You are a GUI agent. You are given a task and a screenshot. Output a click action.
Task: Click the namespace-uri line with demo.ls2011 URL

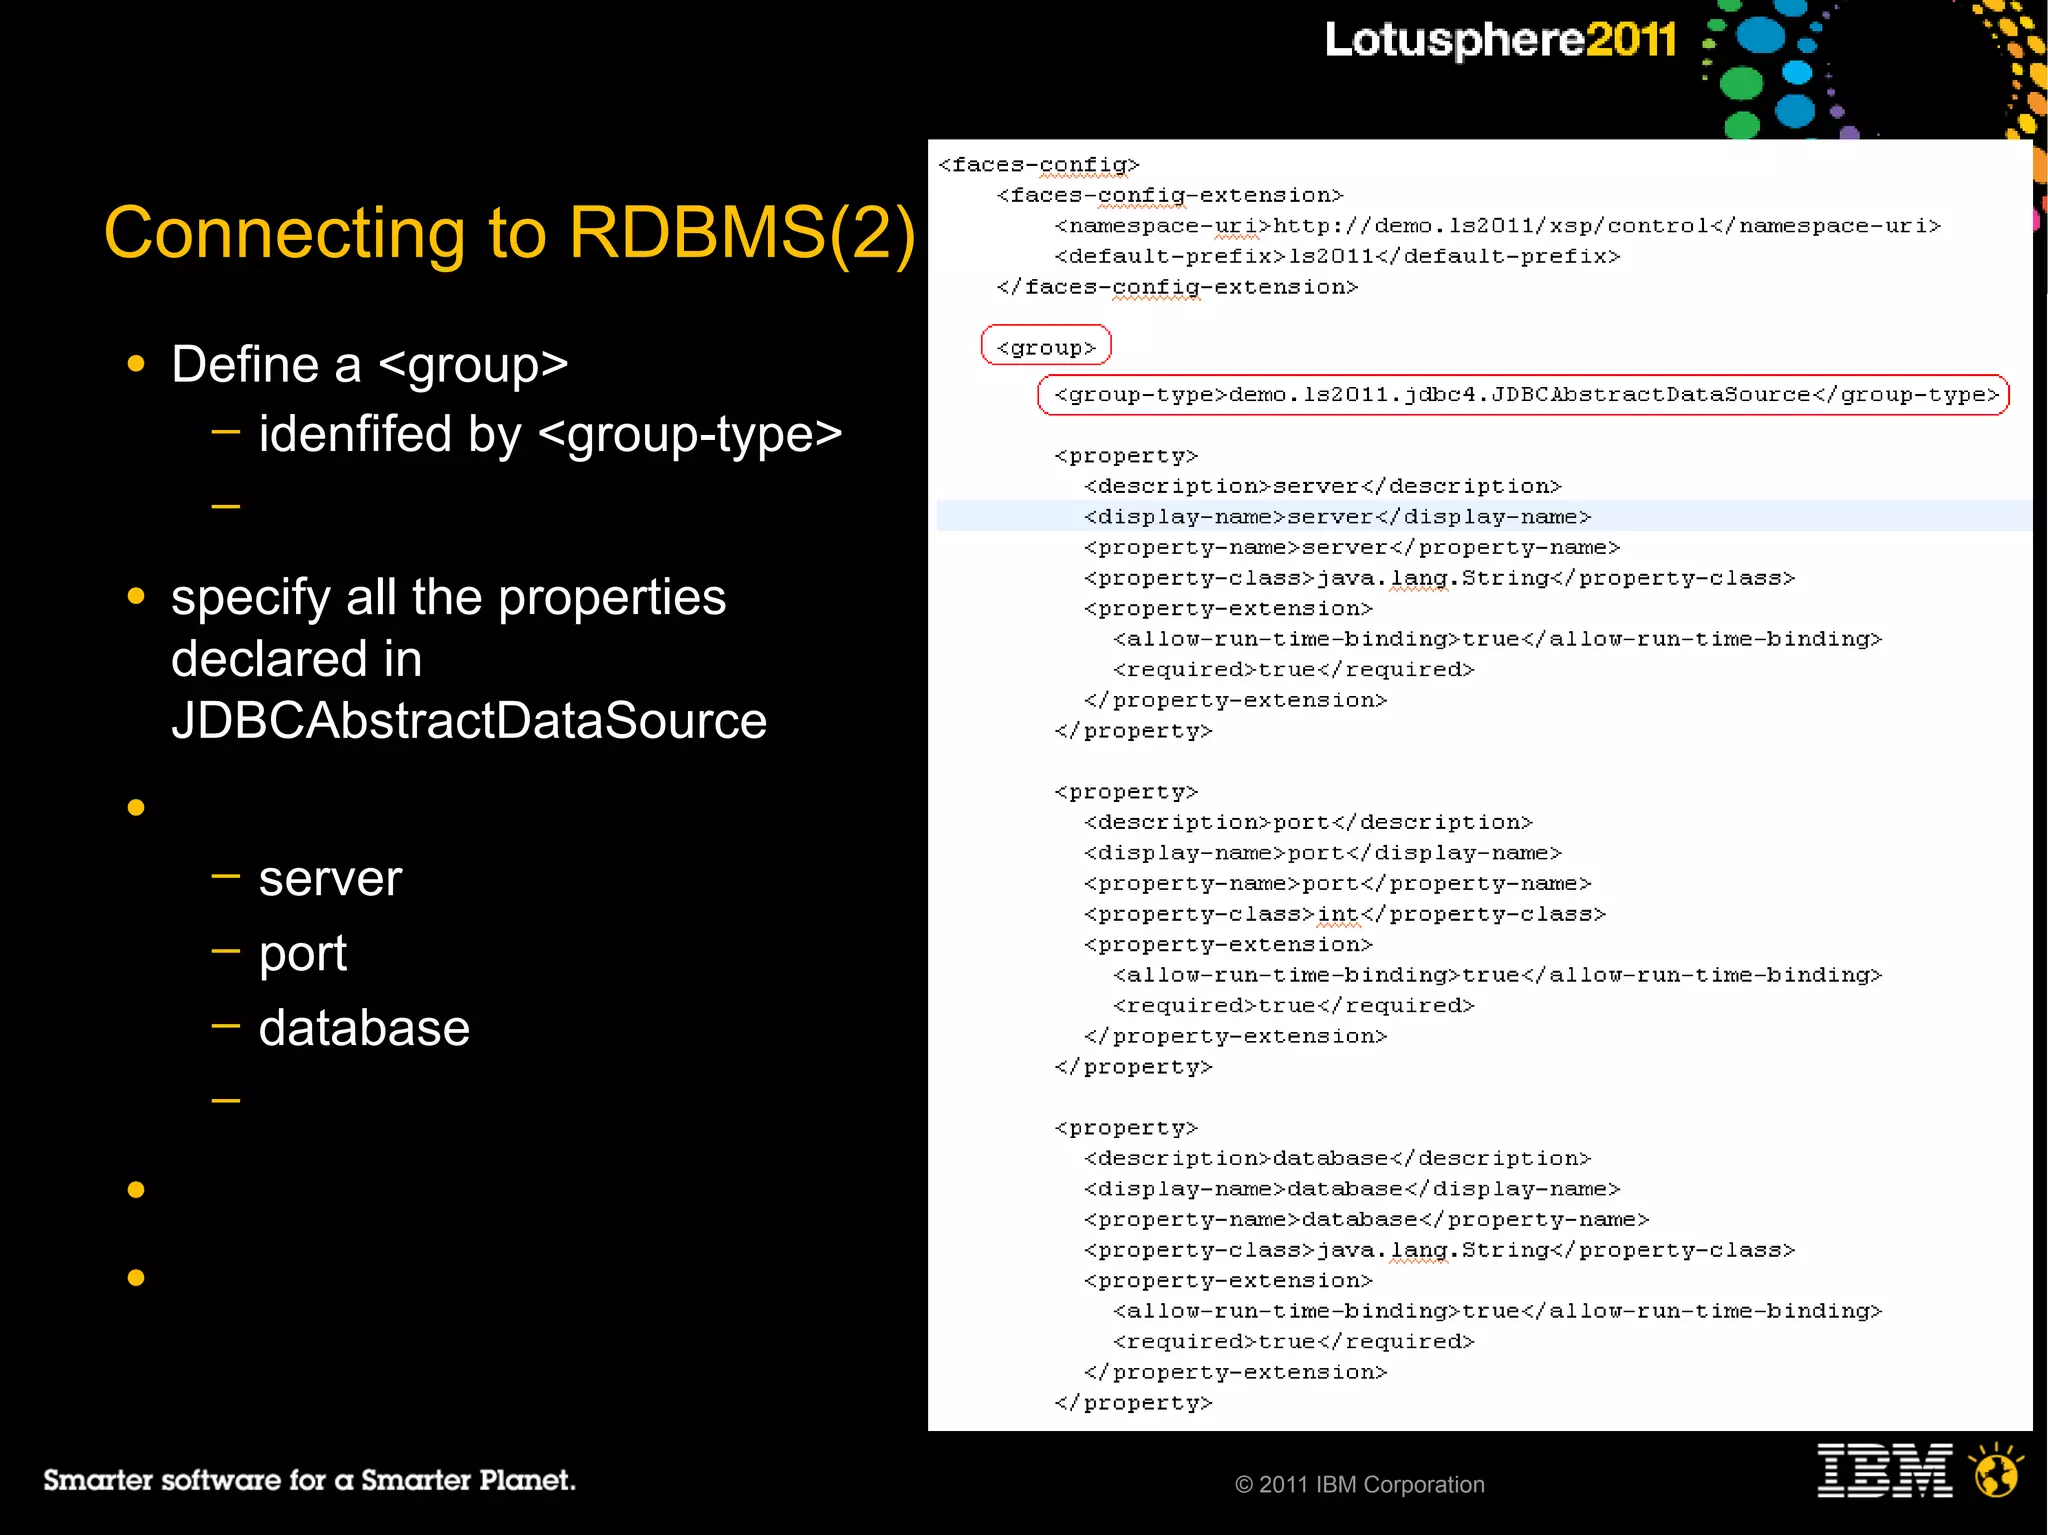click(1497, 226)
